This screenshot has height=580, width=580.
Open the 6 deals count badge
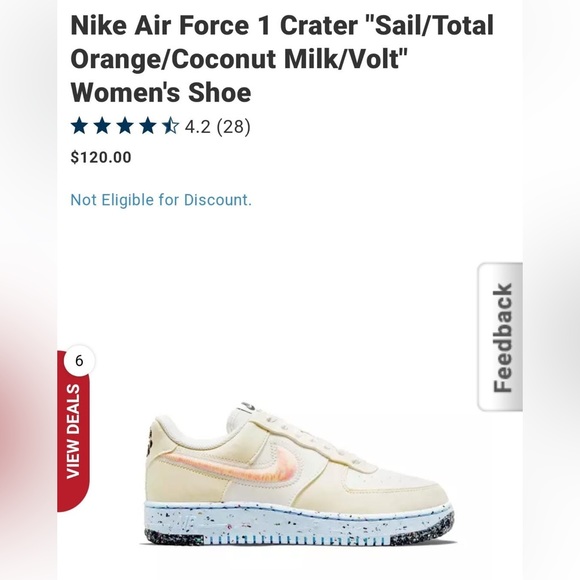pyautogui.click(x=79, y=361)
